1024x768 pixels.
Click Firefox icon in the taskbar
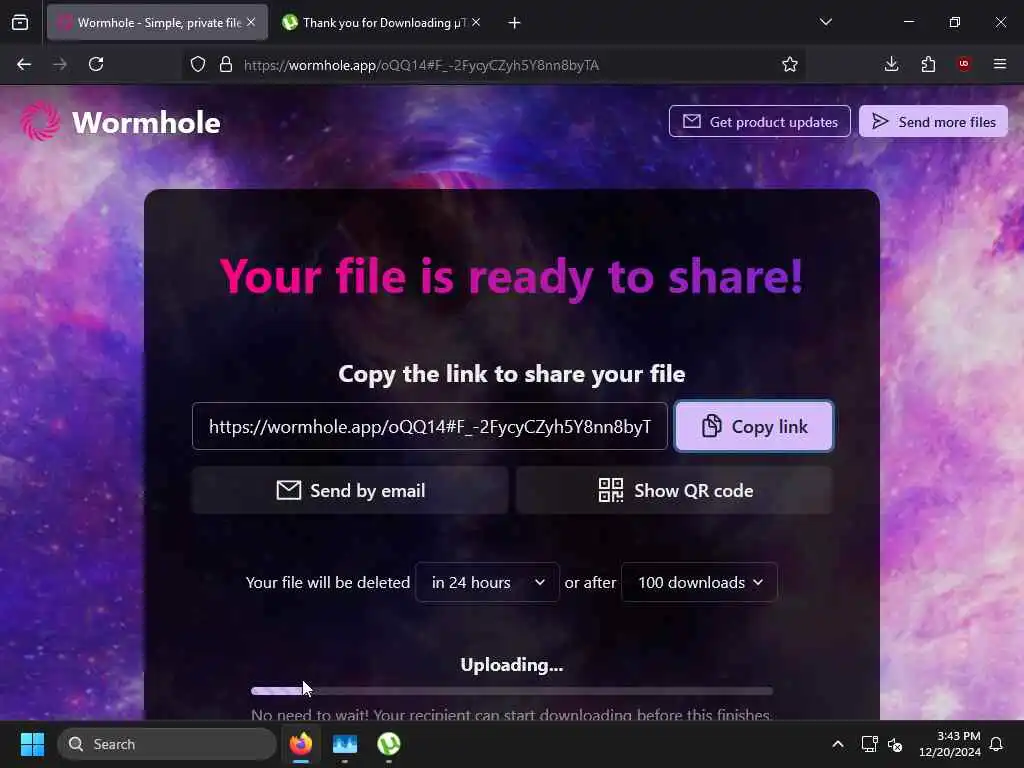pyautogui.click(x=301, y=744)
